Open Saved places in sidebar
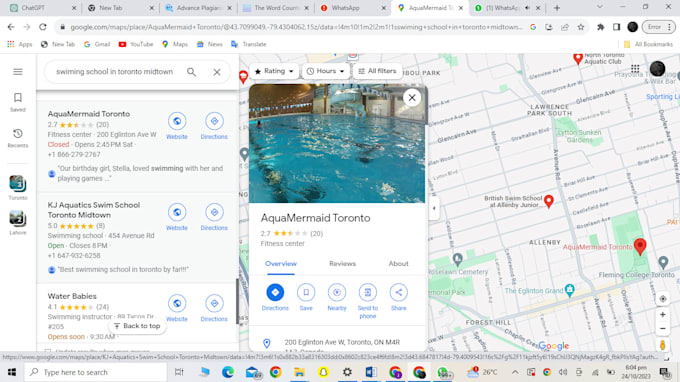Screen dimensions: 680x382 [x=18, y=102]
